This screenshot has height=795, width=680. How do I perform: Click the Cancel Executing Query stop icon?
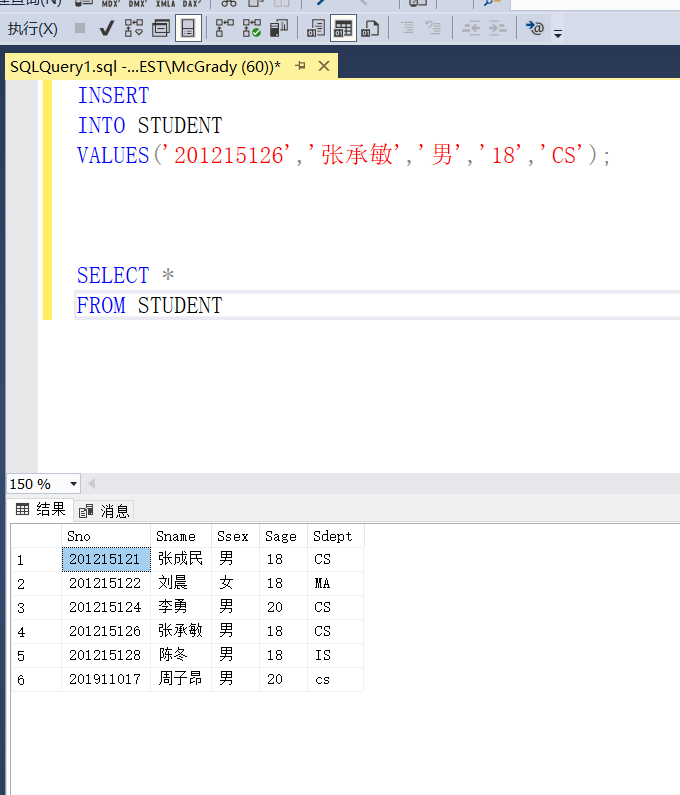[80, 28]
